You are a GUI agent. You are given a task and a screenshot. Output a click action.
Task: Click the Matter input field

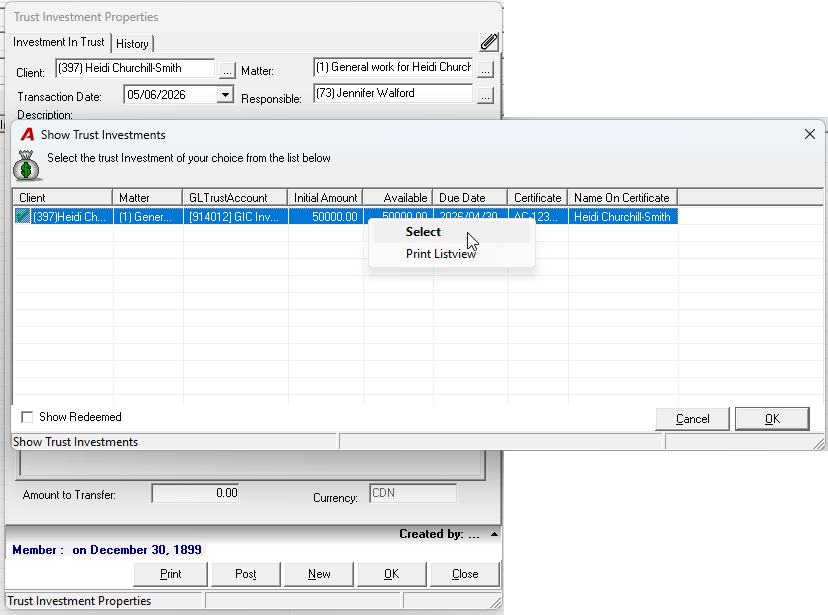393,68
